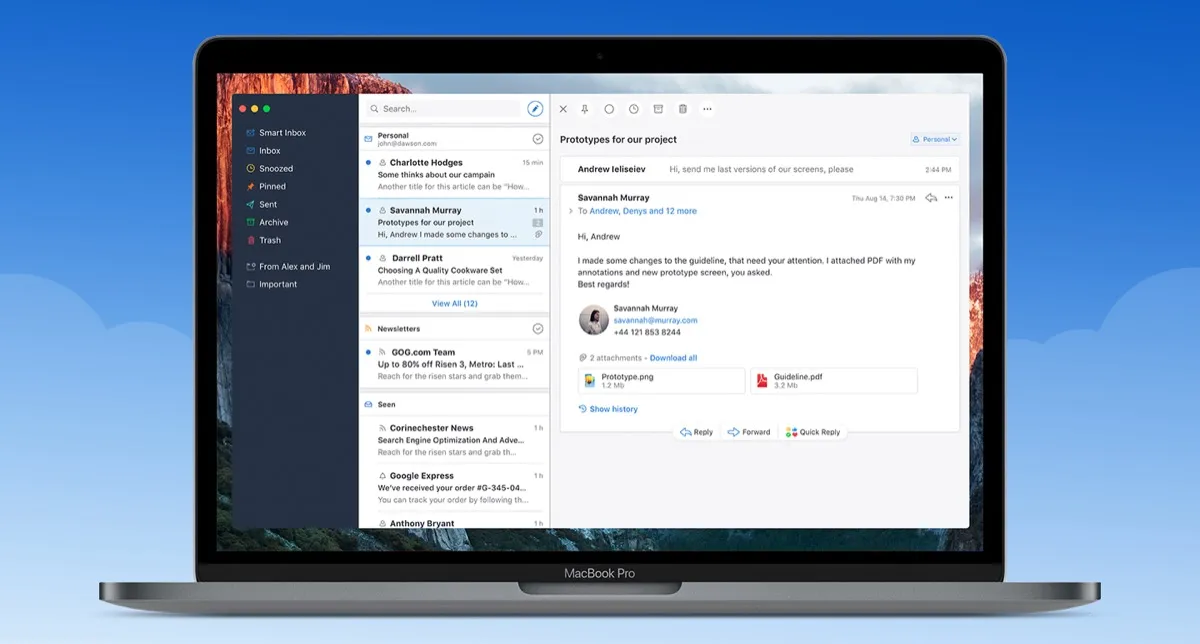Click the Sent paper-plane icon in sidebar
This screenshot has width=1200, height=644.
tap(251, 204)
